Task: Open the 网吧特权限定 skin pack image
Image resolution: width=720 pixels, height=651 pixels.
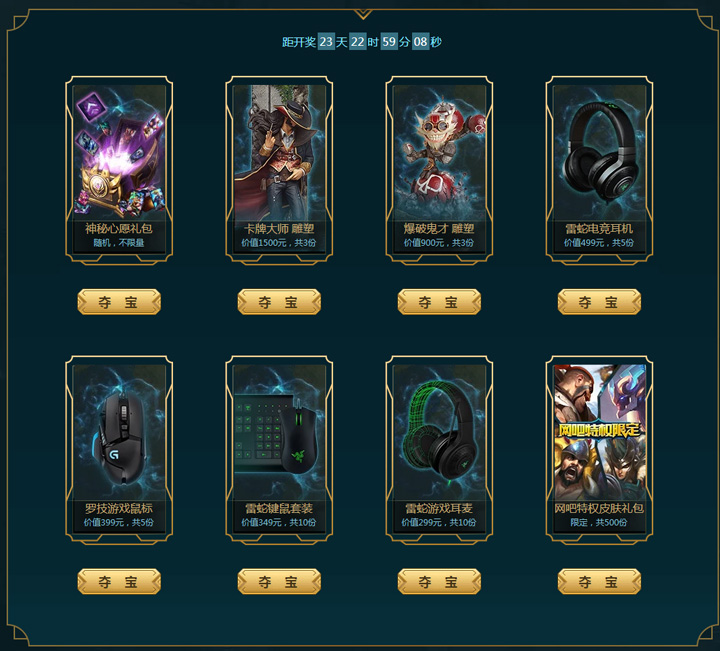Action: [599, 432]
